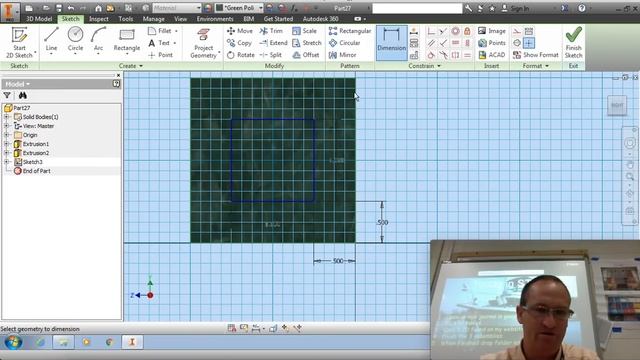Switch to the Manage tab
The width and height of the screenshot is (640, 360).
[153, 19]
